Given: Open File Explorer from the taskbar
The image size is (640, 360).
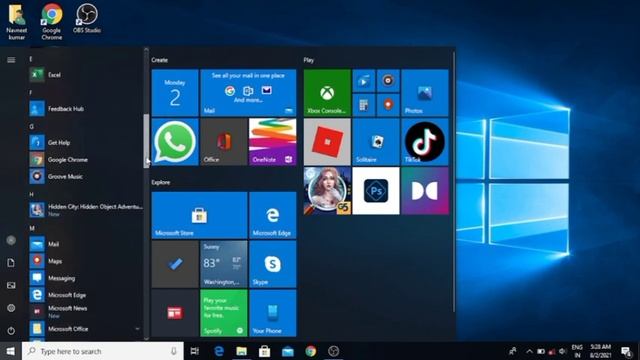Looking at the screenshot, I should pyautogui.click(x=242, y=351).
